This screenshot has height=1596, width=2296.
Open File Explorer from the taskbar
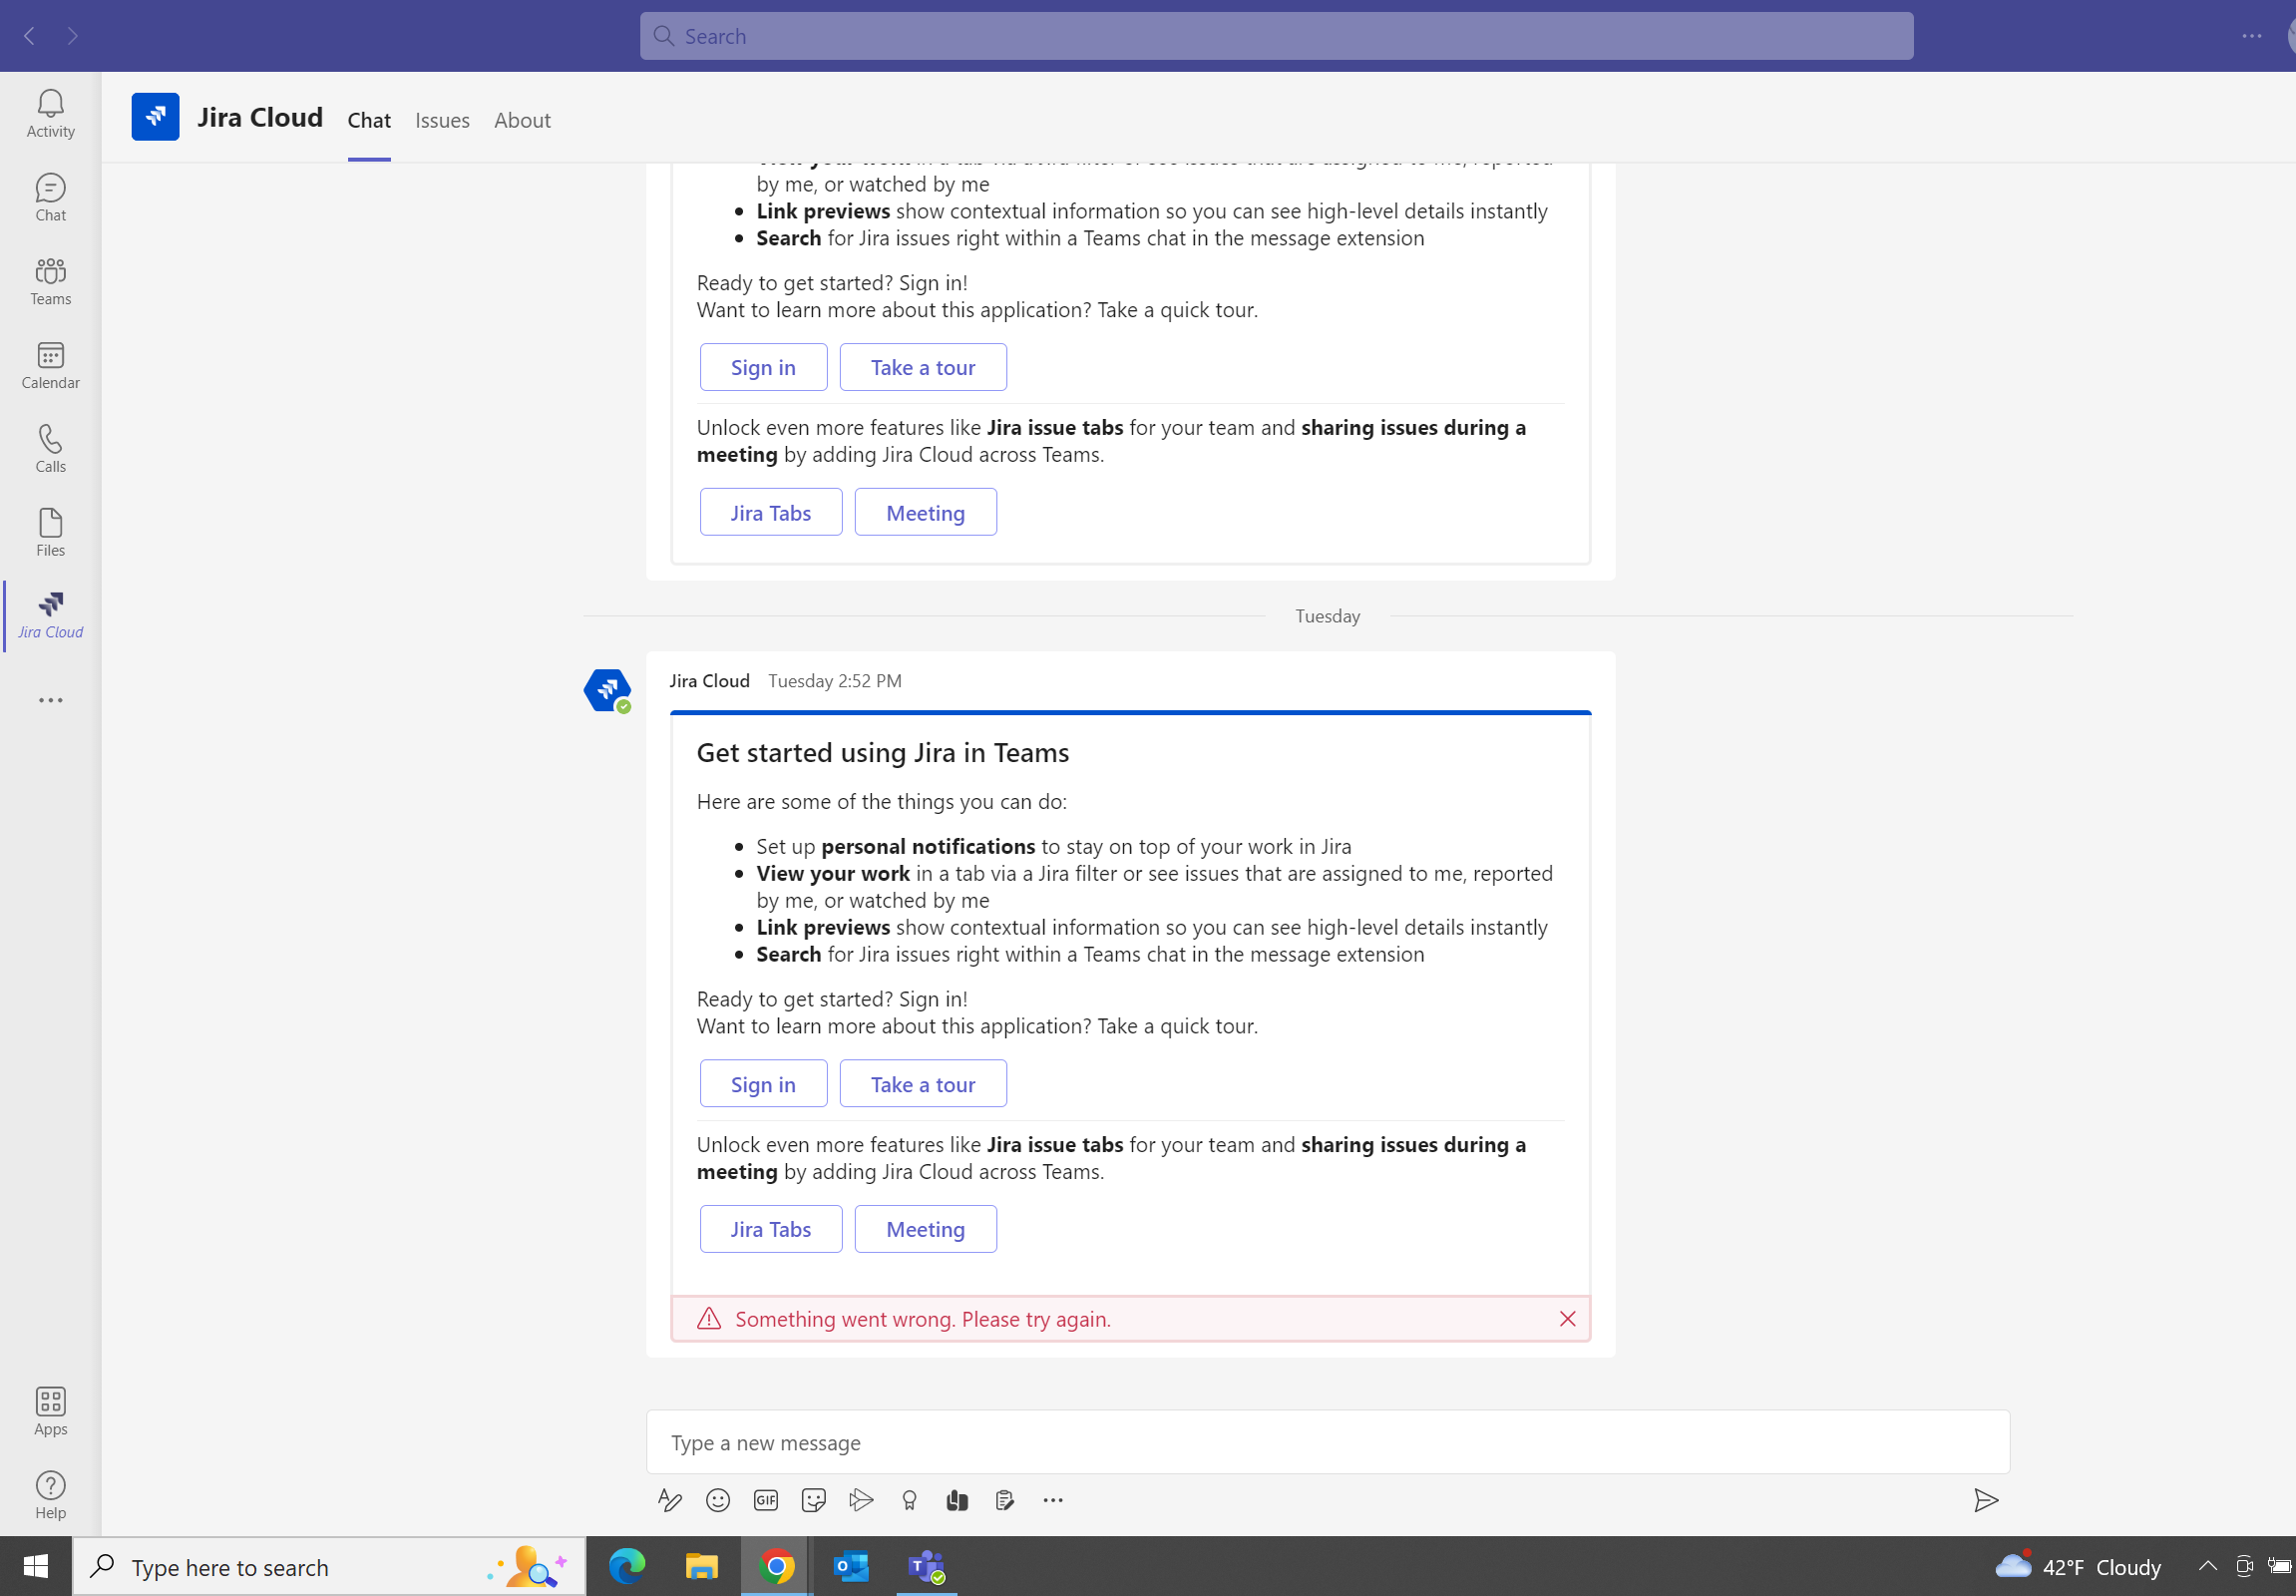[702, 1566]
